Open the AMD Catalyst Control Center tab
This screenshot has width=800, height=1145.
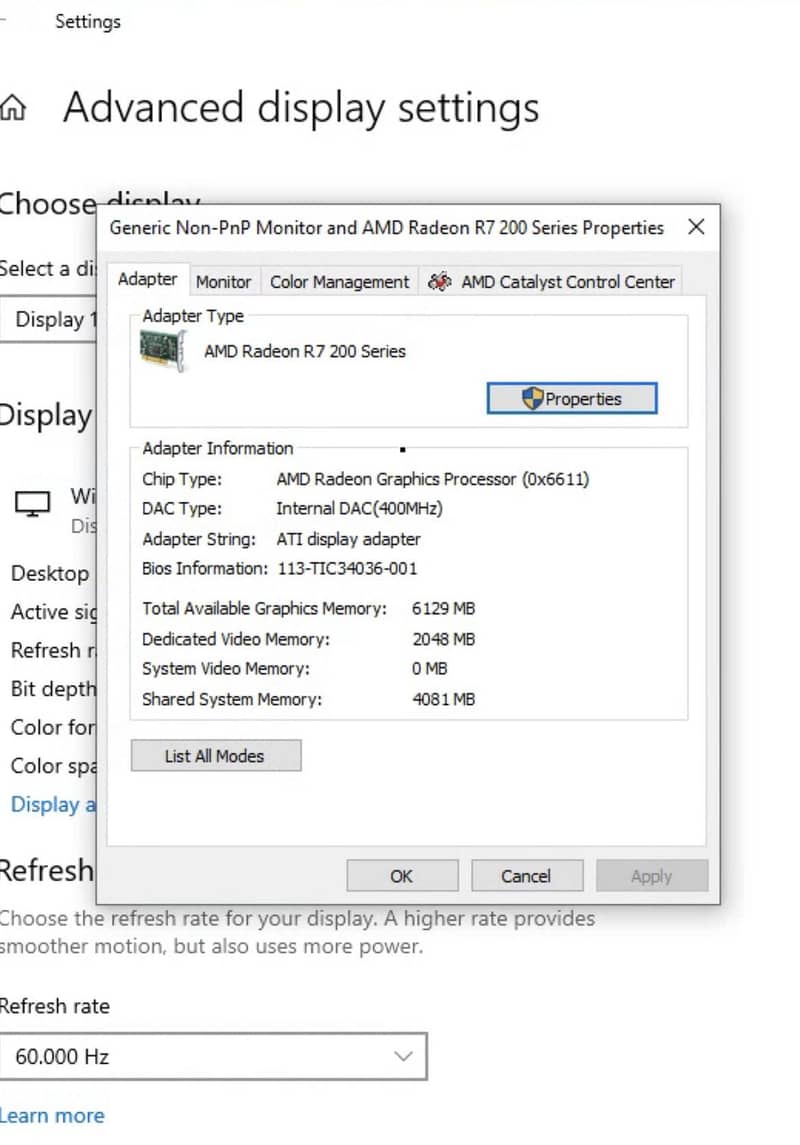[x=565, y=281]
